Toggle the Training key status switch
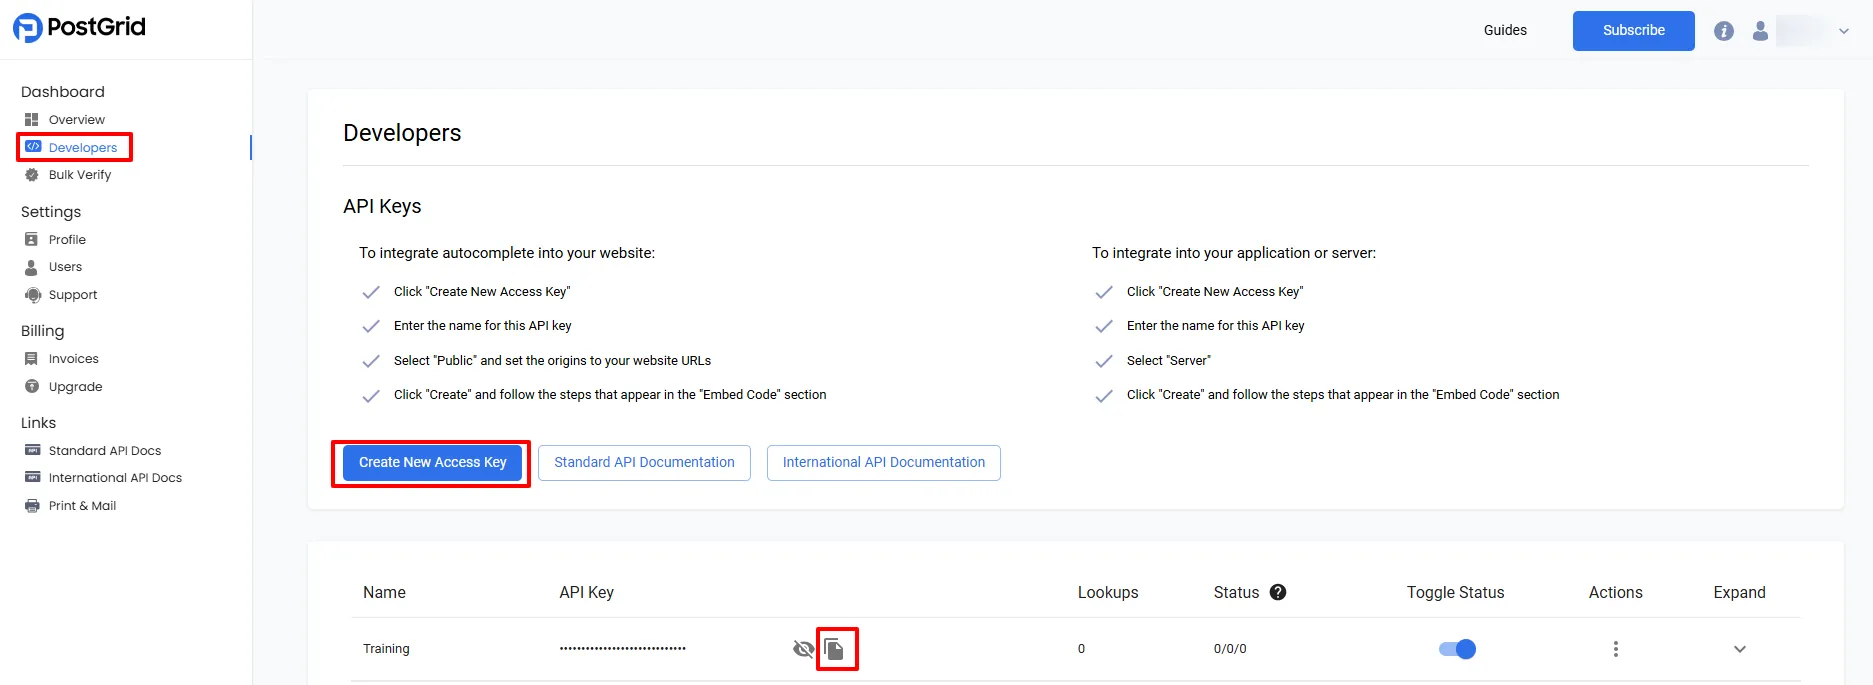 pyautogui.click(x=1457, y=649)
